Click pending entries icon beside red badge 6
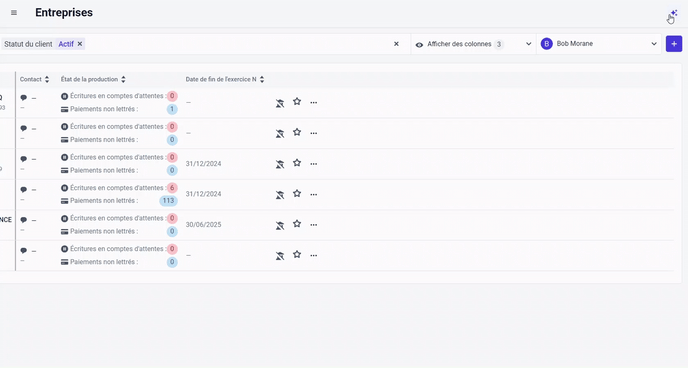The image size is (688, 368). point(64,188)
